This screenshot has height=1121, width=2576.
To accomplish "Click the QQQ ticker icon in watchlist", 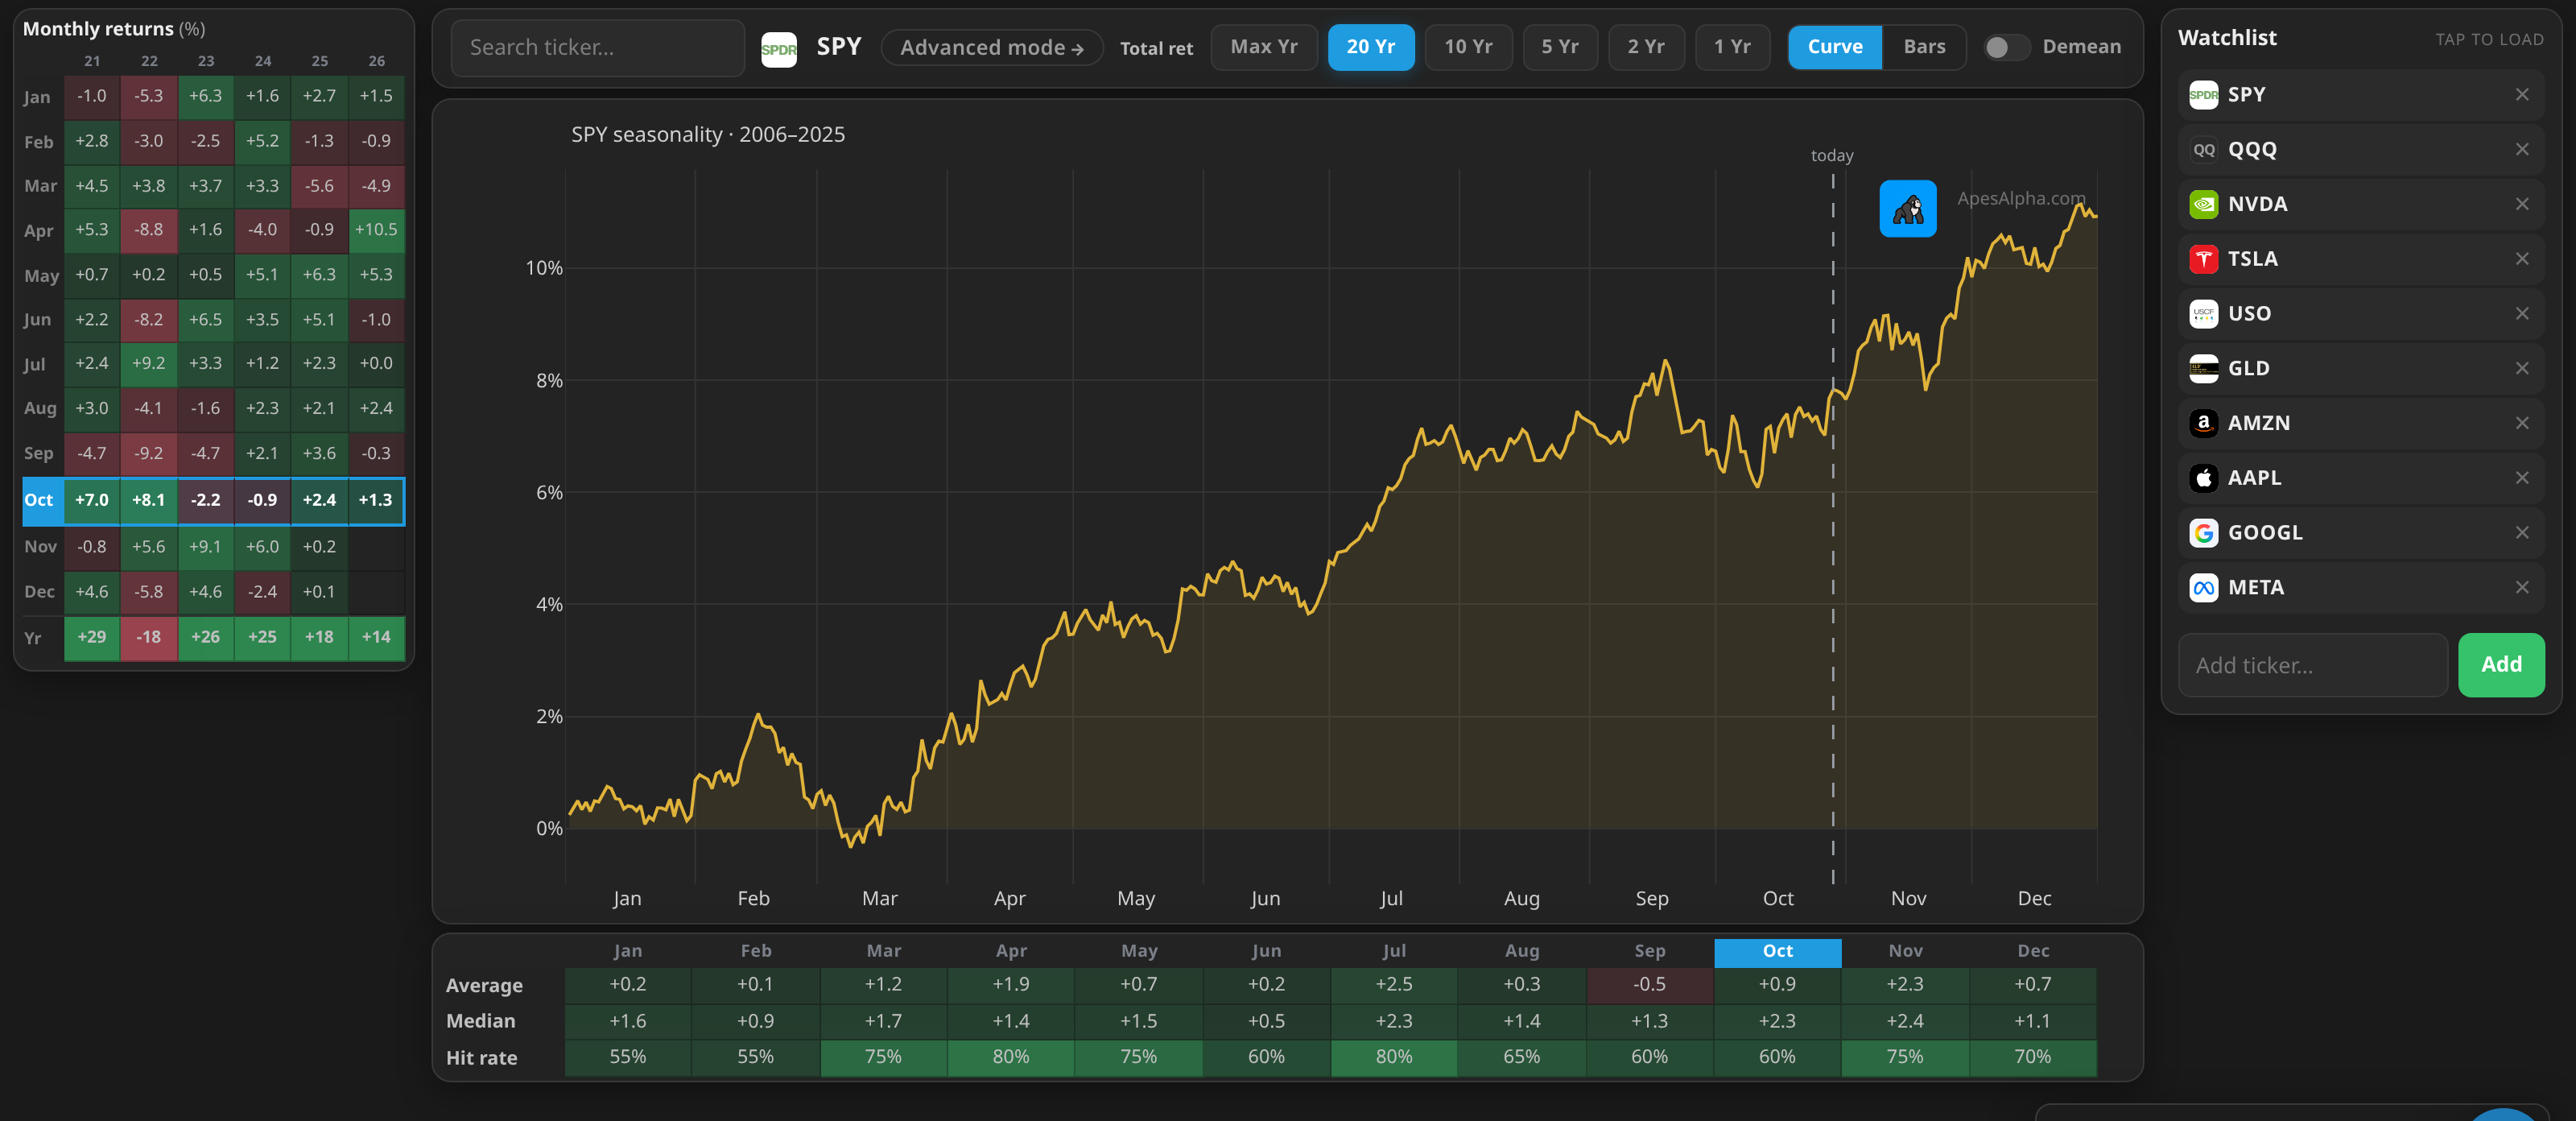I will click(2203, 150).
